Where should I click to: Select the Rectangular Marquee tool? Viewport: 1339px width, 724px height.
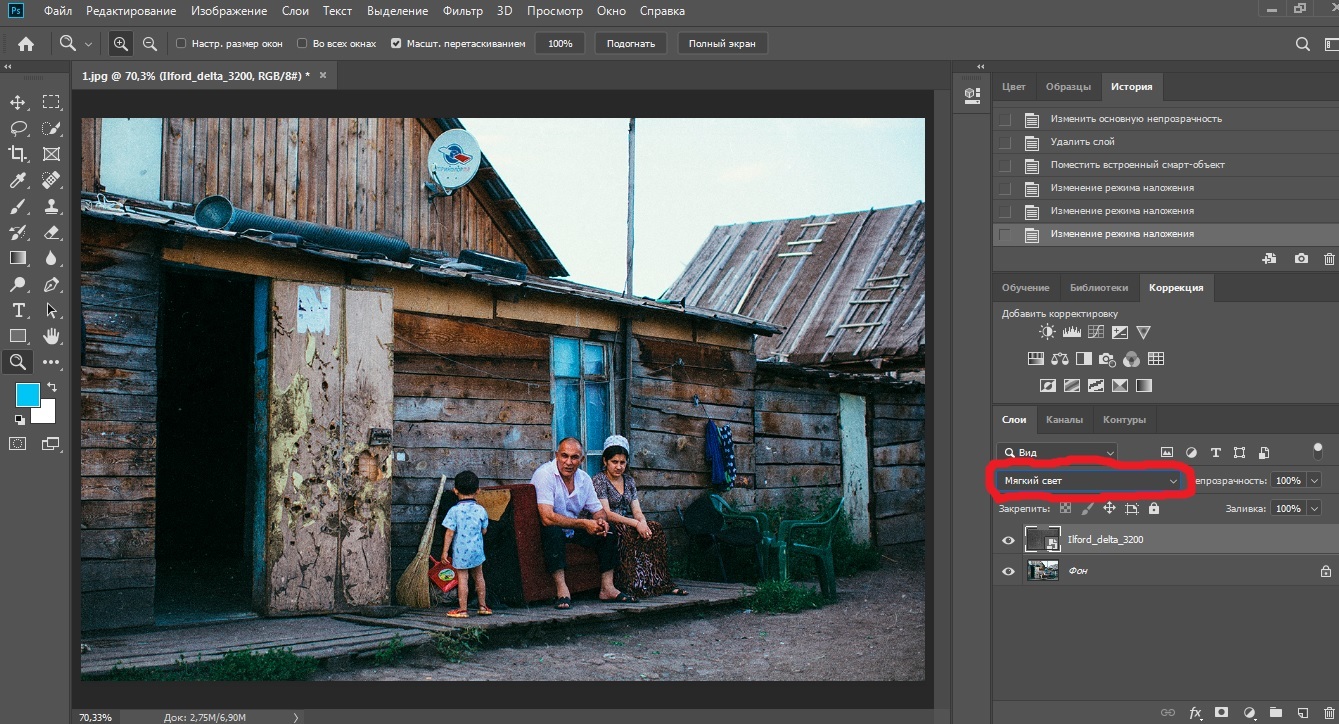point(51,102)
